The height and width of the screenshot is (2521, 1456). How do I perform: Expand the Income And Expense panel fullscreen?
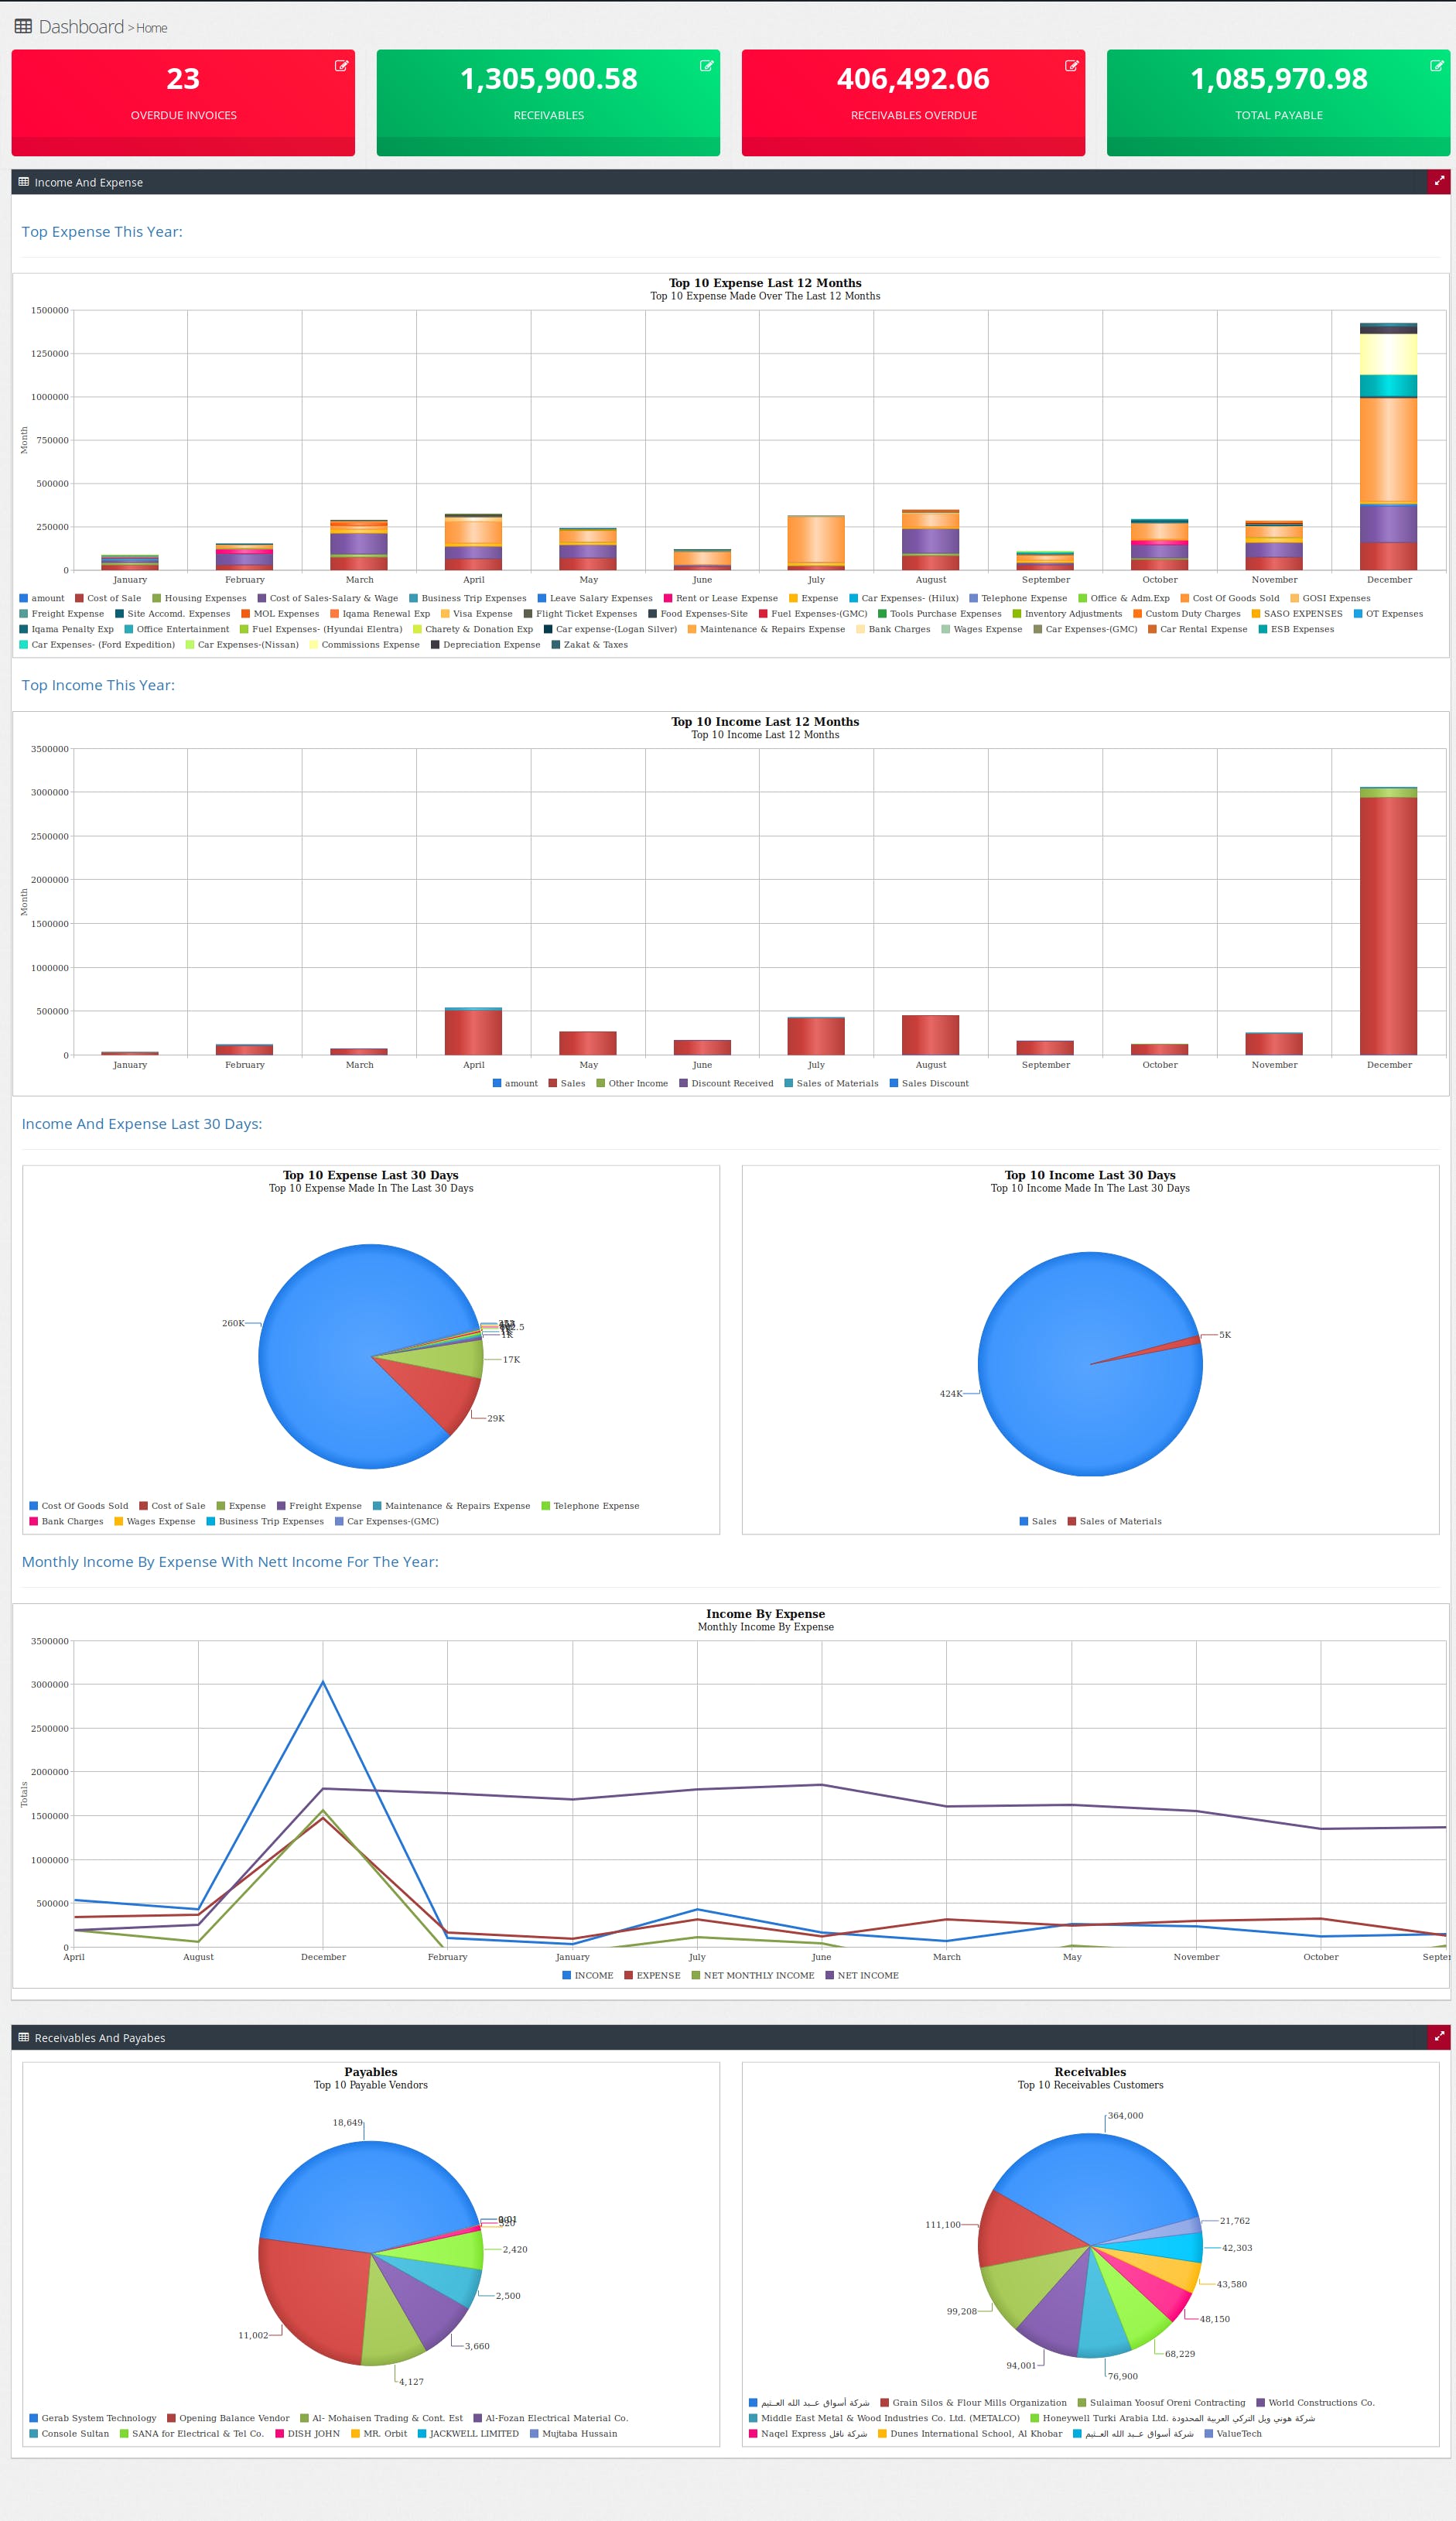click(1438, 181)
